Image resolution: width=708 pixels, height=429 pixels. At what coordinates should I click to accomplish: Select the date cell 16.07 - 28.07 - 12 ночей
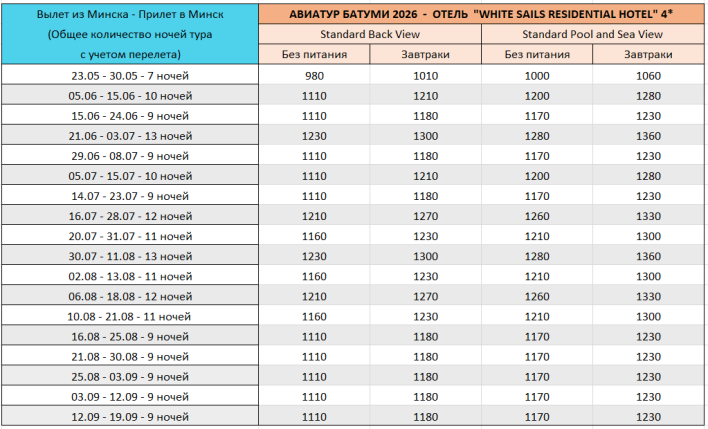pos(129,216)
